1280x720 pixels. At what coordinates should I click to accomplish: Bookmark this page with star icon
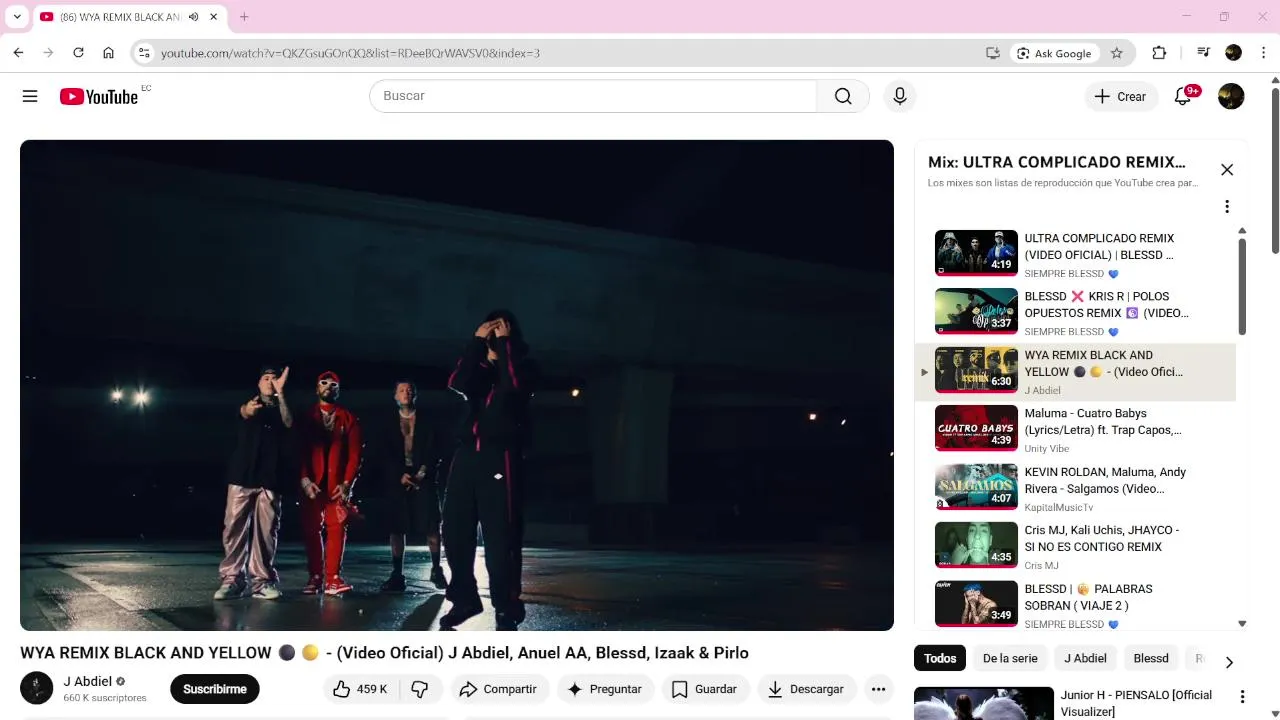pyautogui.click(x=1117, y=53)
